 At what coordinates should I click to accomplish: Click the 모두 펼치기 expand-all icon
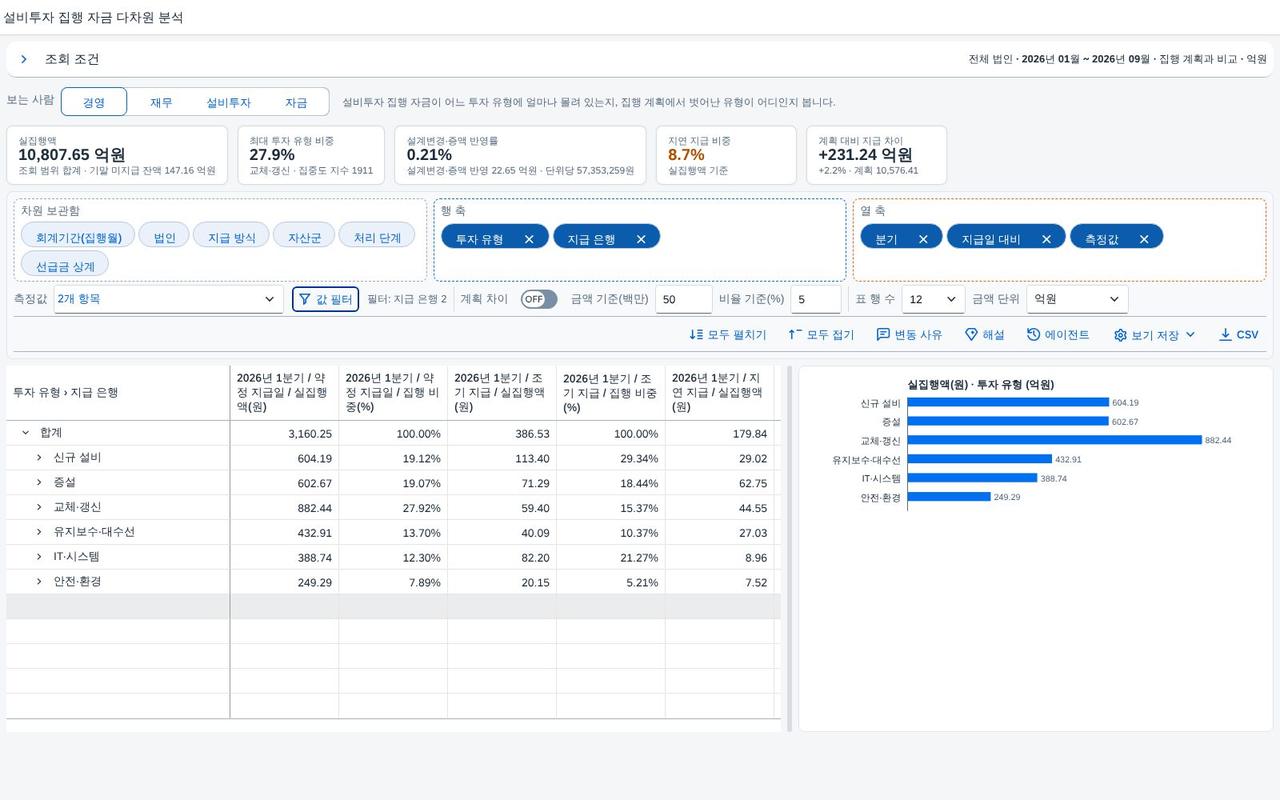tap(696, 335)
